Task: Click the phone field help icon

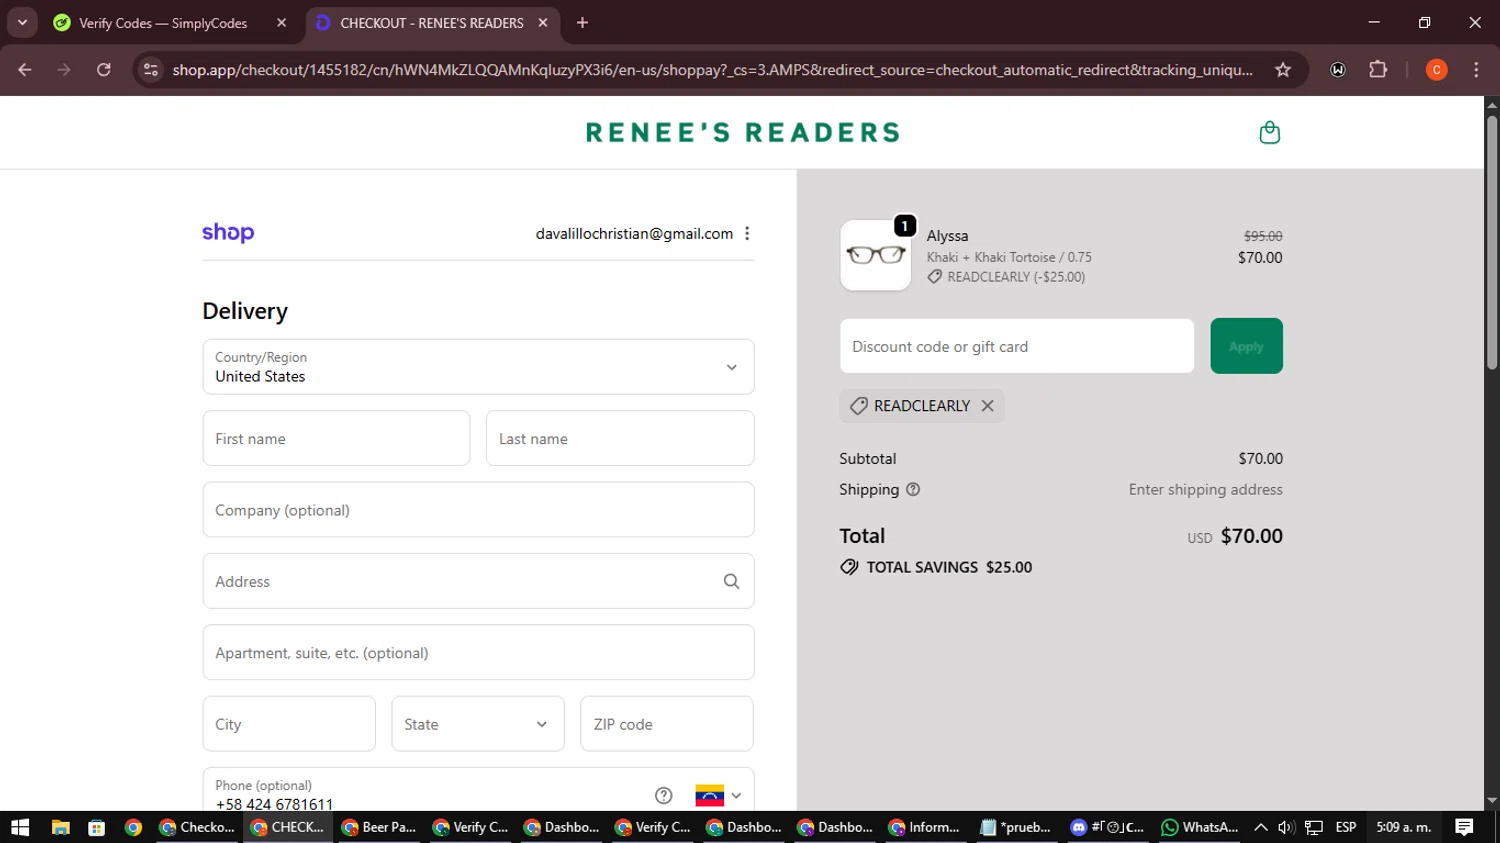Action: 663,795
